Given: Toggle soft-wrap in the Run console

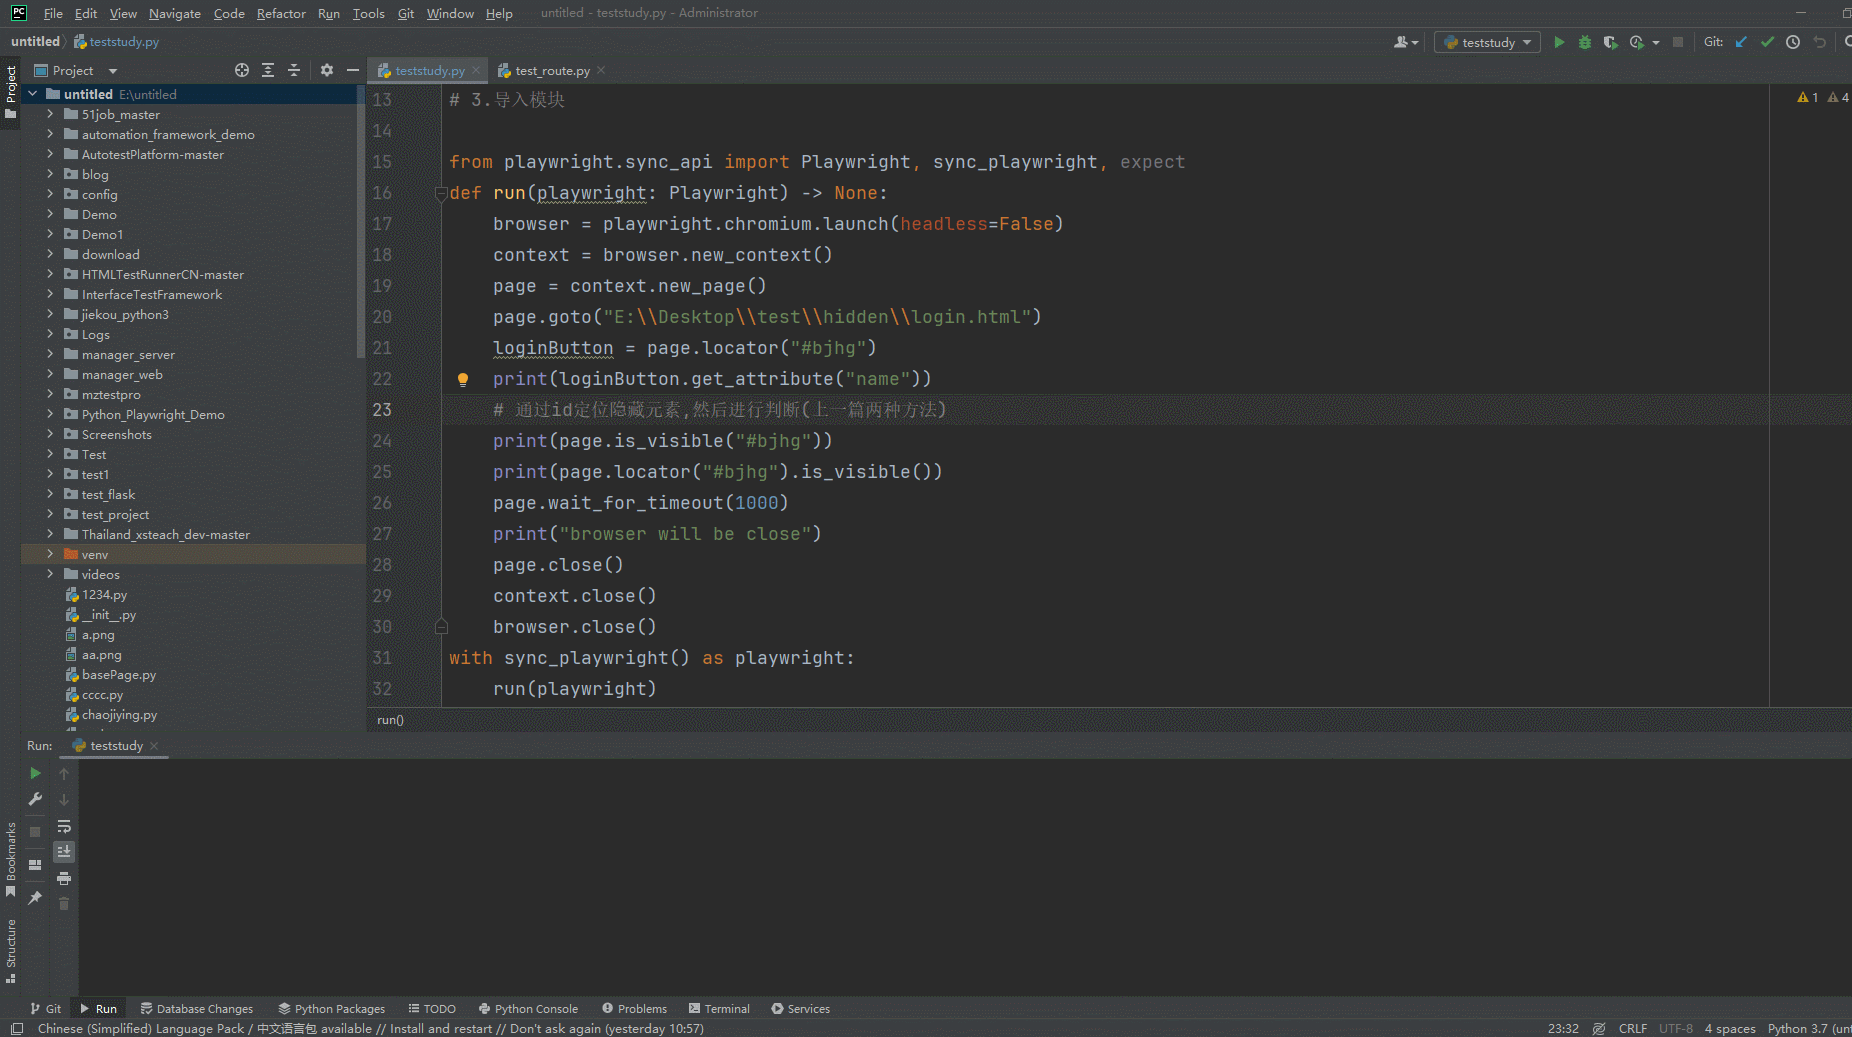Looking at the screenshot, I should pyautogui.click(x=64, y=826).
